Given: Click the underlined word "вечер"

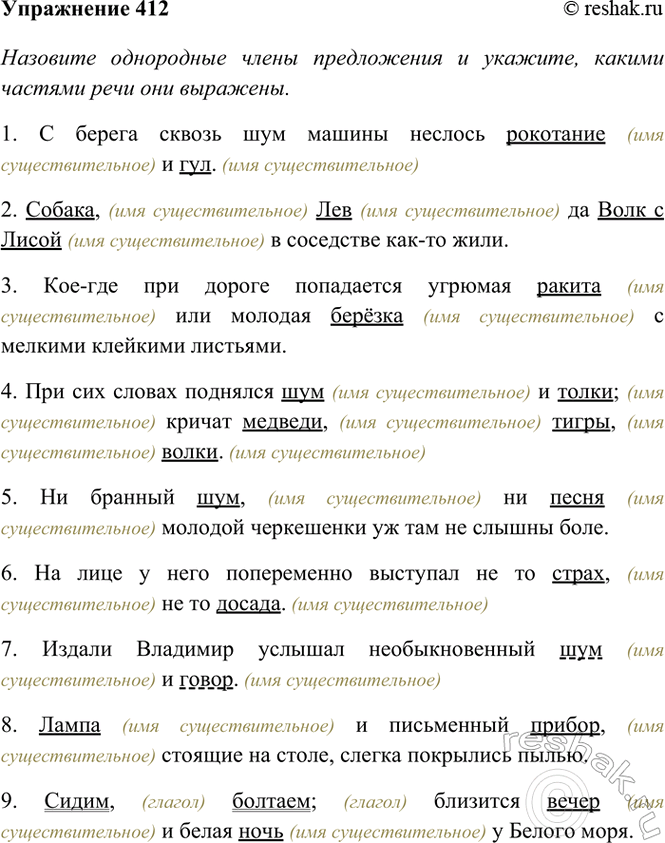Looking at the screenshot, I should pos(573,802).
